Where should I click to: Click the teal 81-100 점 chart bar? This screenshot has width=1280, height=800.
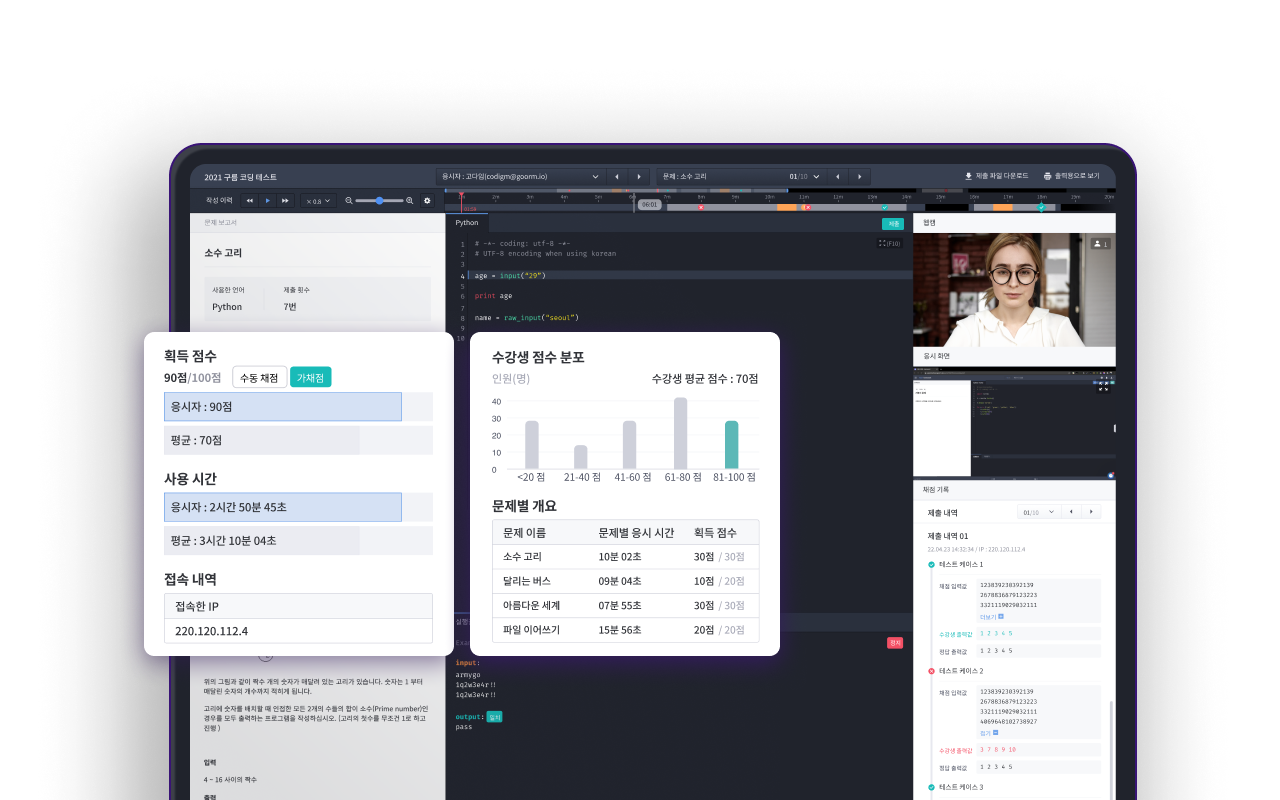(731, 445)
